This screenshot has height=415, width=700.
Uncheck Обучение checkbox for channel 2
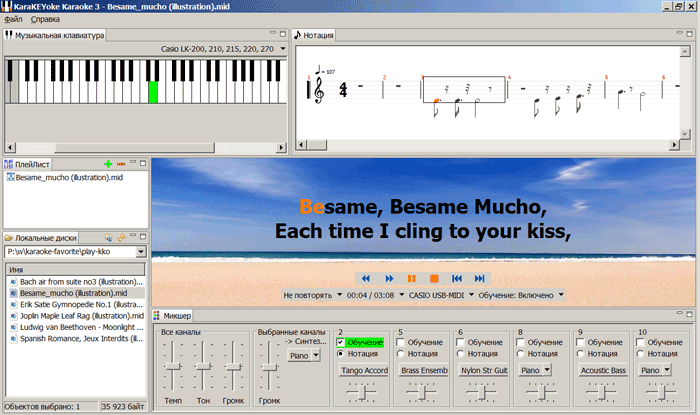point(341,342)
